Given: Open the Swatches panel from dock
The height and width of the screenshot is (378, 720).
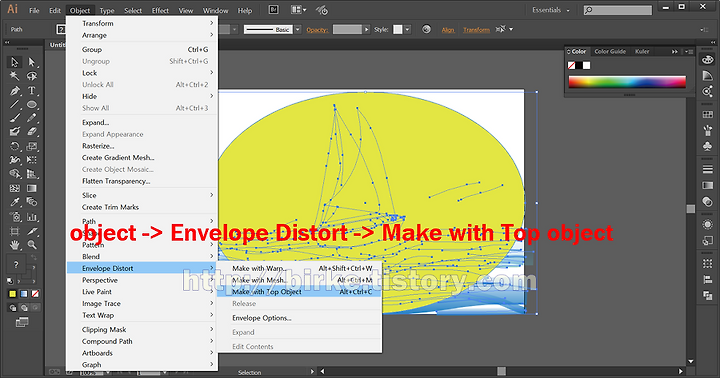Looking at the screenshot, I should point(708,114).
